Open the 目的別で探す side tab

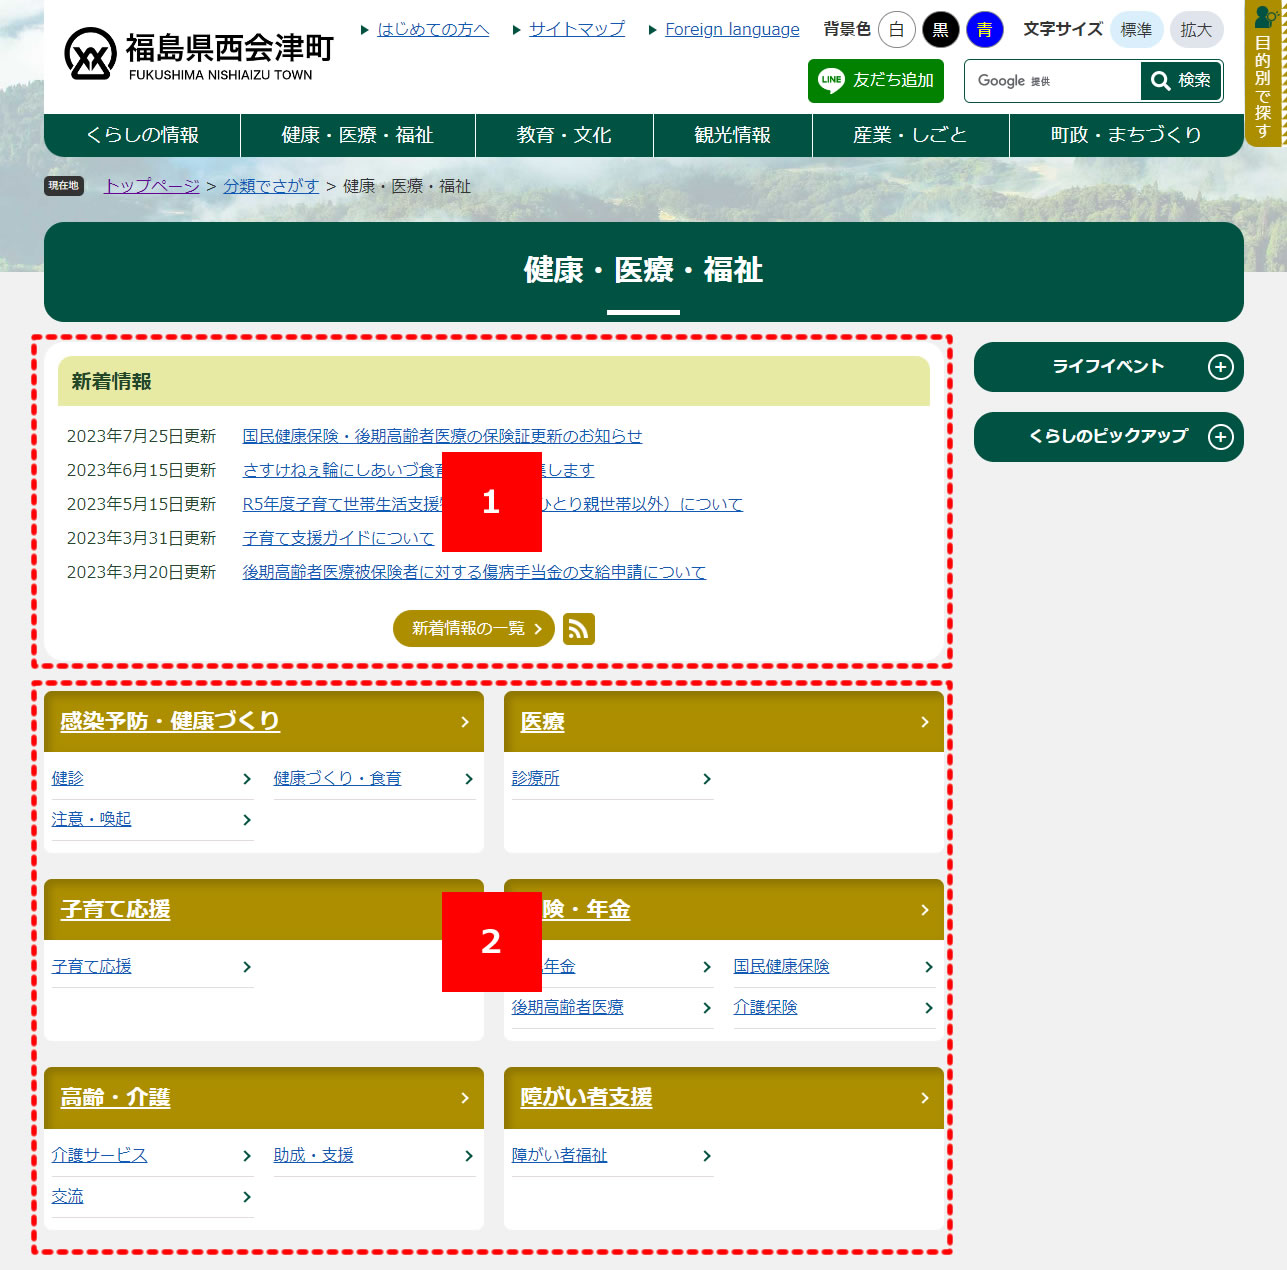(x=1264, y=74)
